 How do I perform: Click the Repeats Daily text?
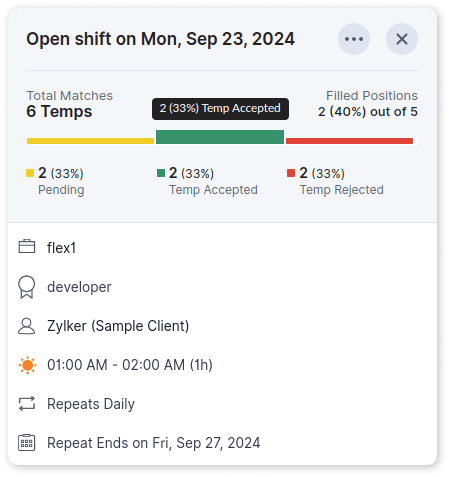91,404
